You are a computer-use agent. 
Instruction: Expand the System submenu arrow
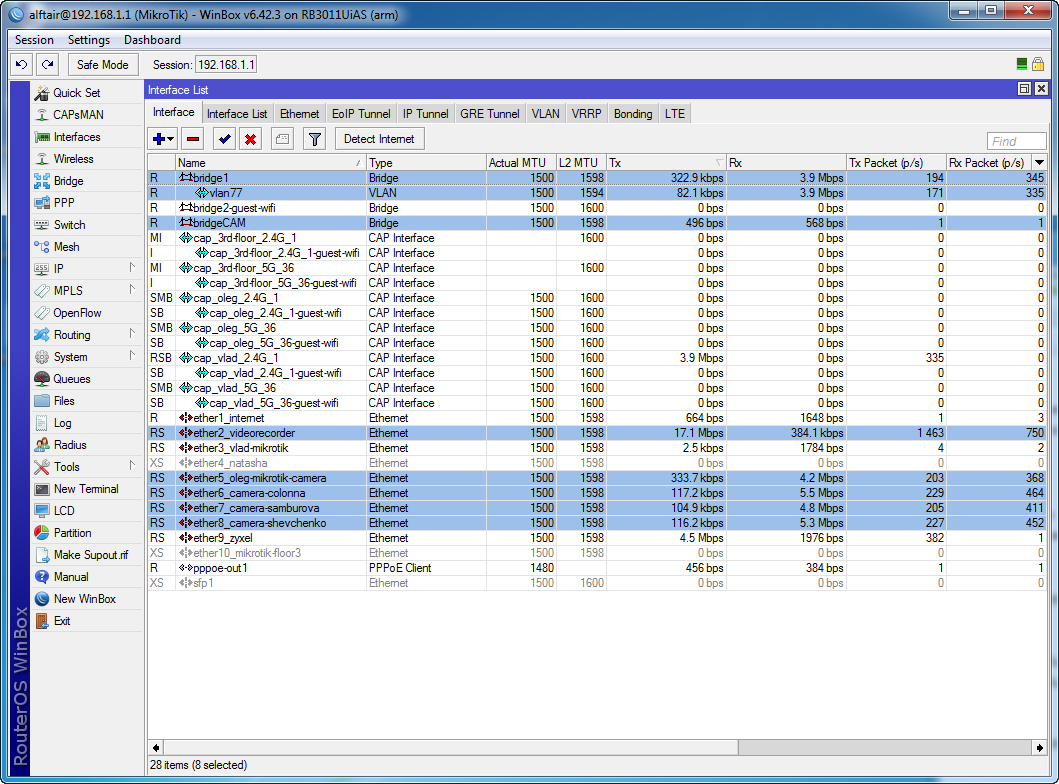tap(132, 356)
